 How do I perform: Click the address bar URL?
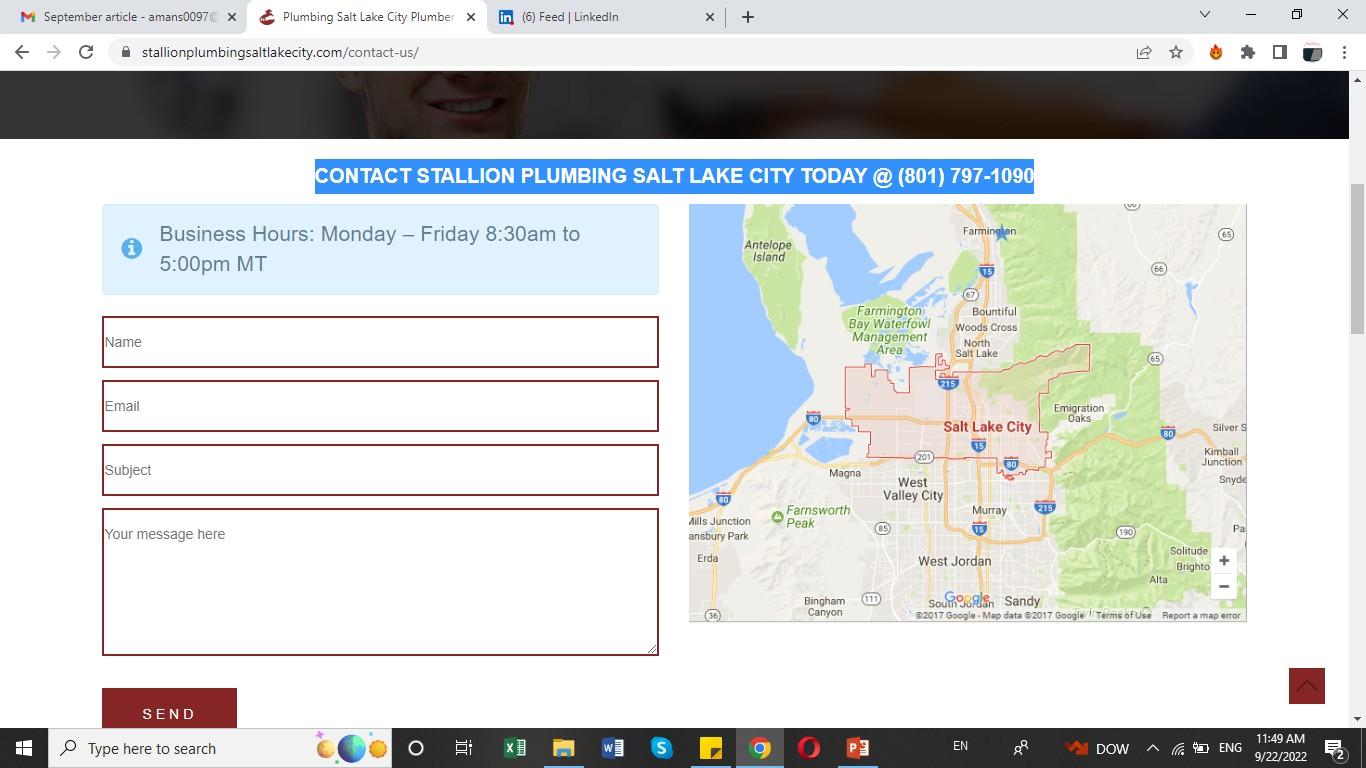point(280,52)
